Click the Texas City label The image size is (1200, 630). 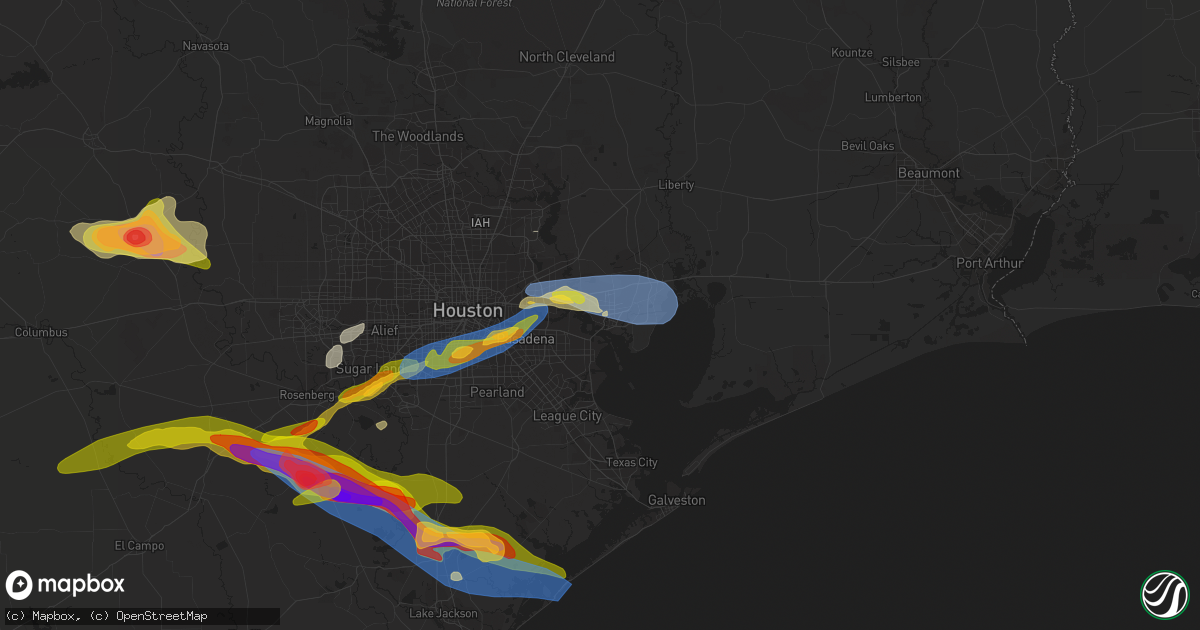[x=632, y=463]
